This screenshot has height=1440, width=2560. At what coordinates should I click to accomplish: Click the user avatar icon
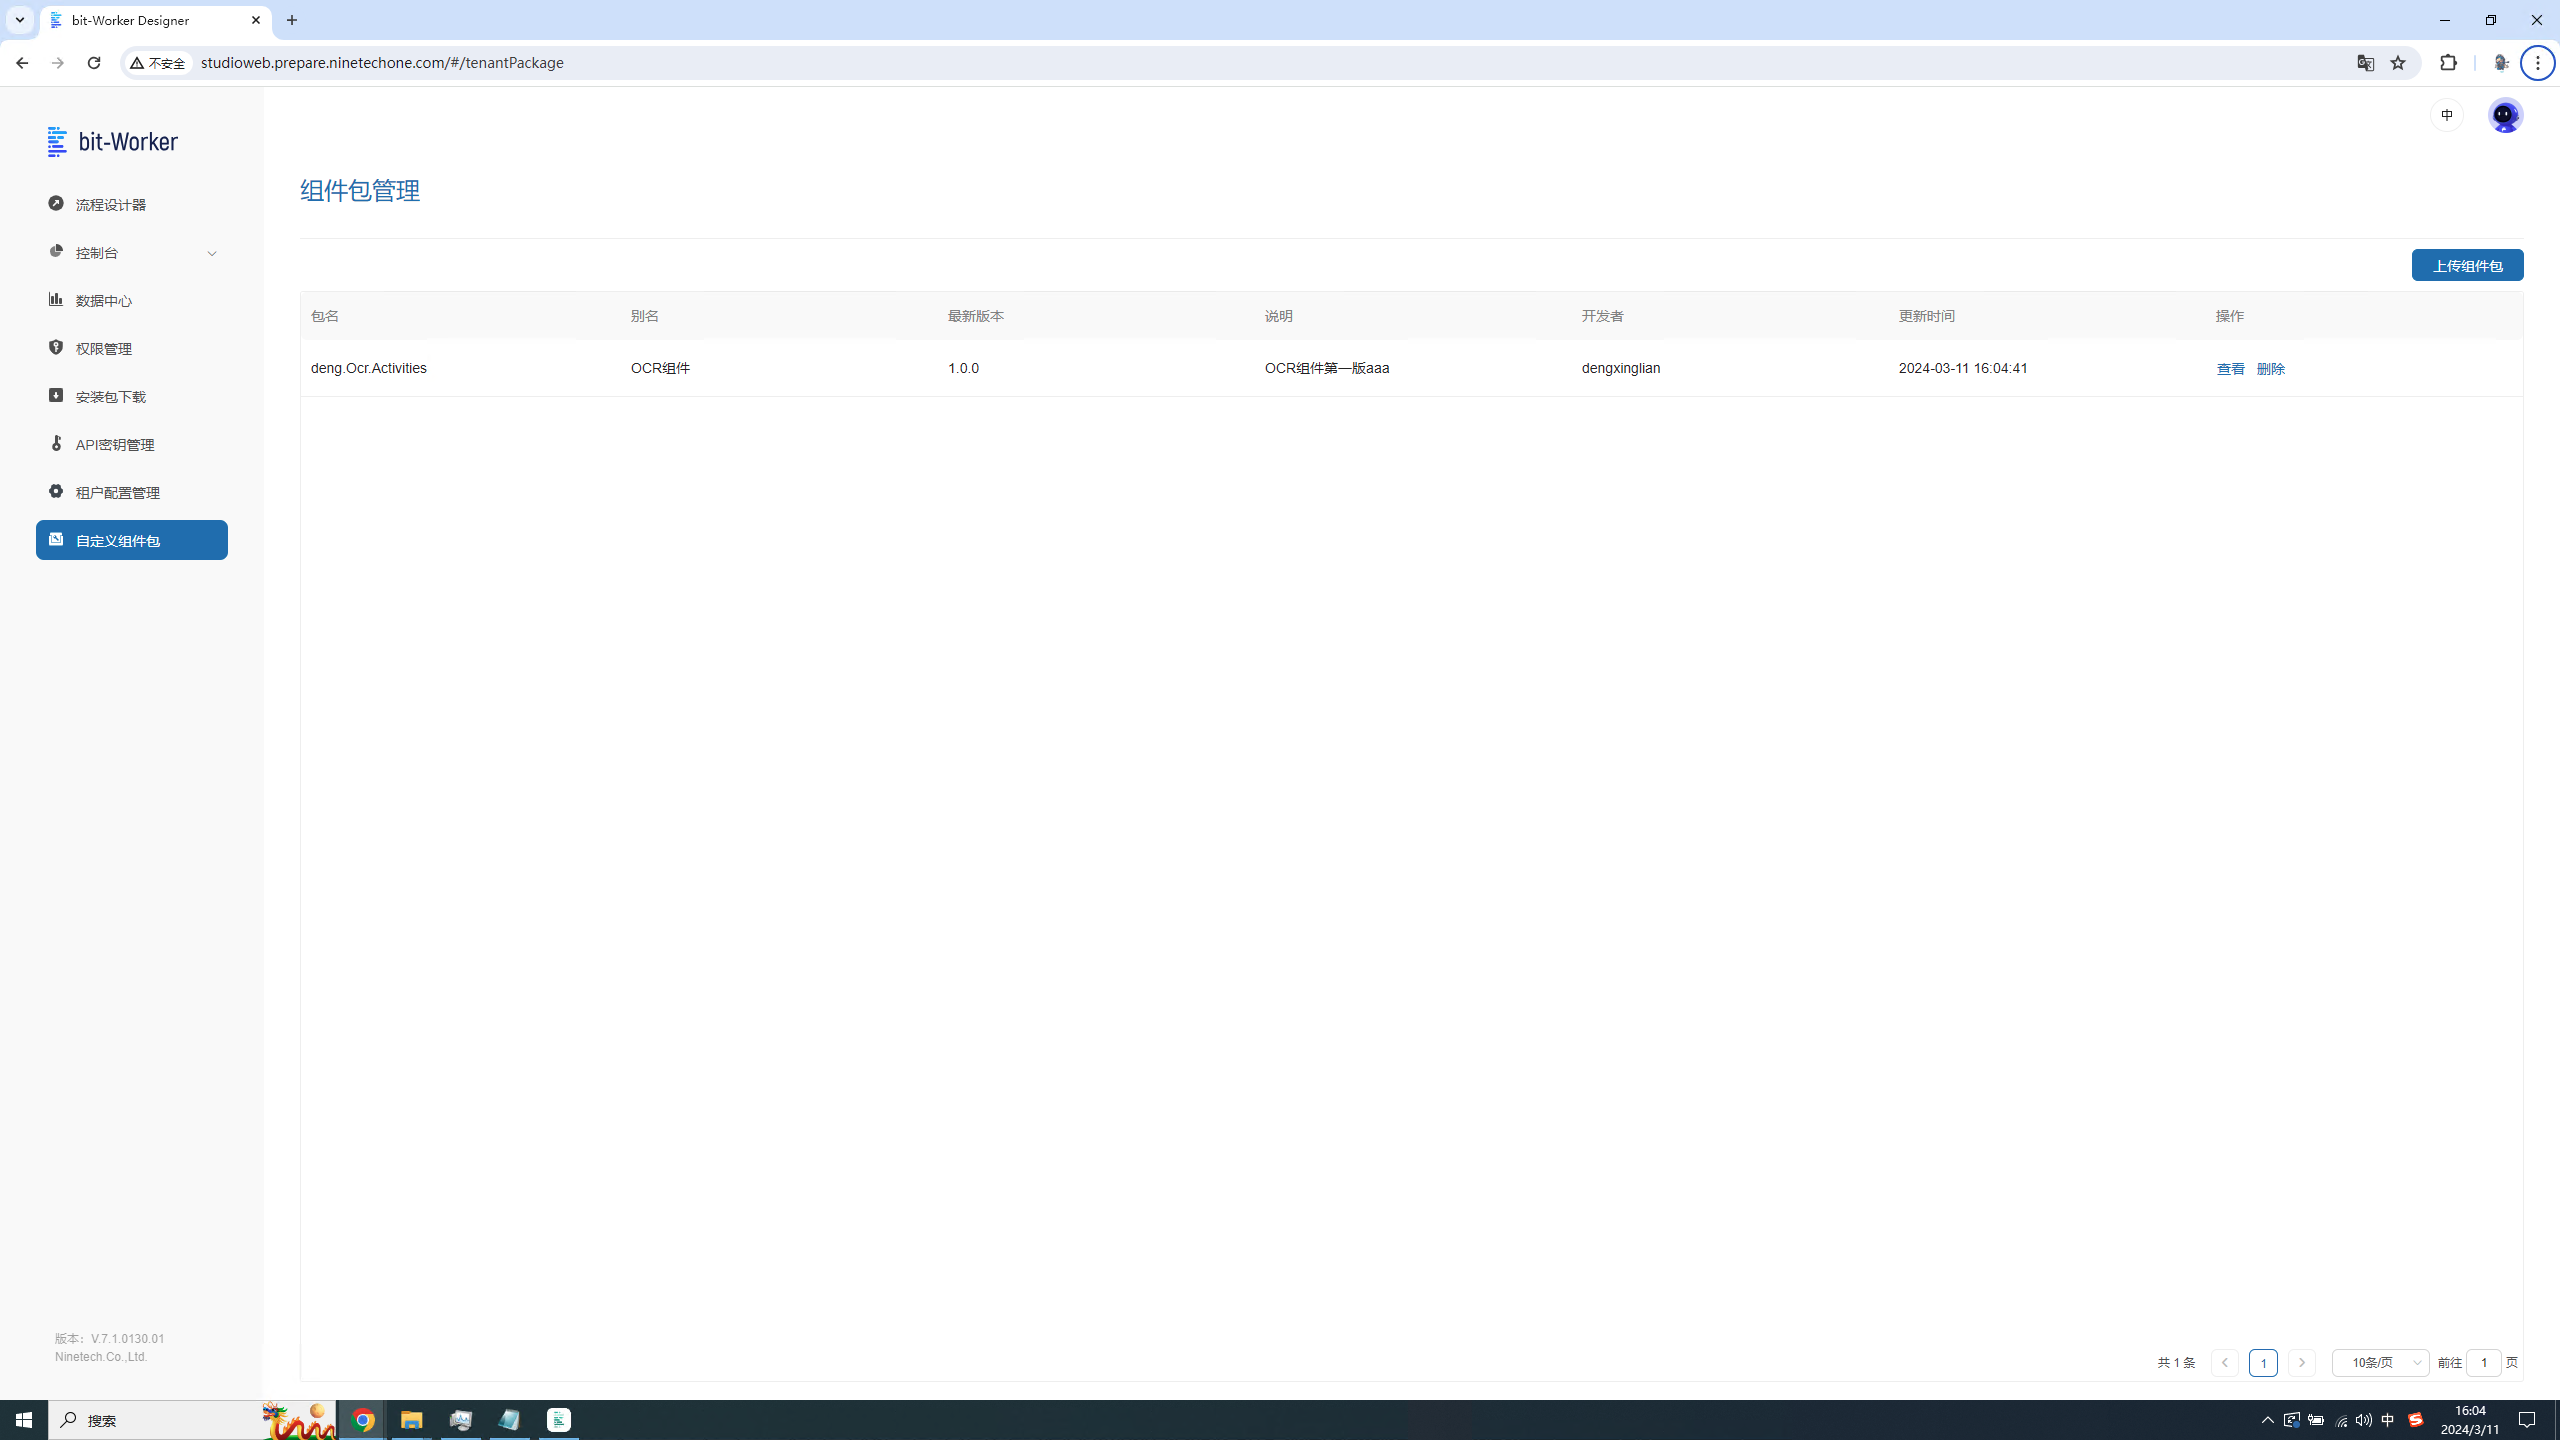click(x=2505, y=115)
